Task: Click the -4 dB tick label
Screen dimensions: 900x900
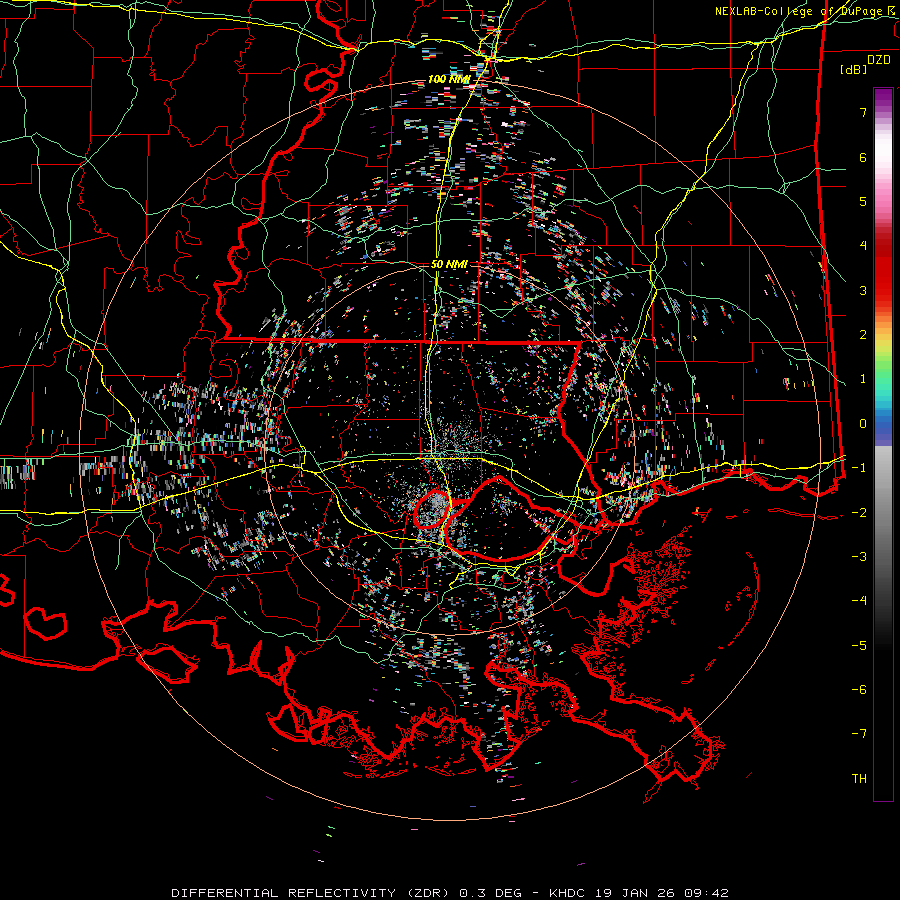Action: pos(859,601)
